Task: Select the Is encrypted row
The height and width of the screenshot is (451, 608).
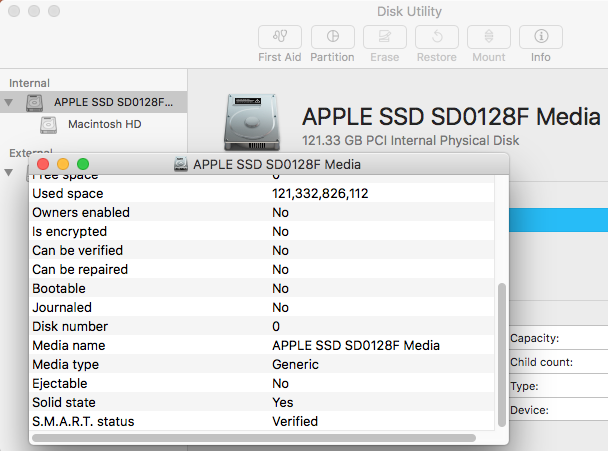Action: coord(262,231)
